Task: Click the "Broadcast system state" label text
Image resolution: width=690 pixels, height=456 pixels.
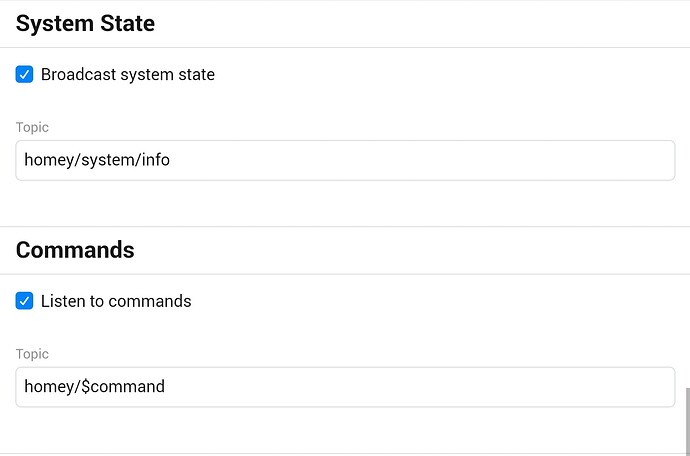Action: coord(128,74)
